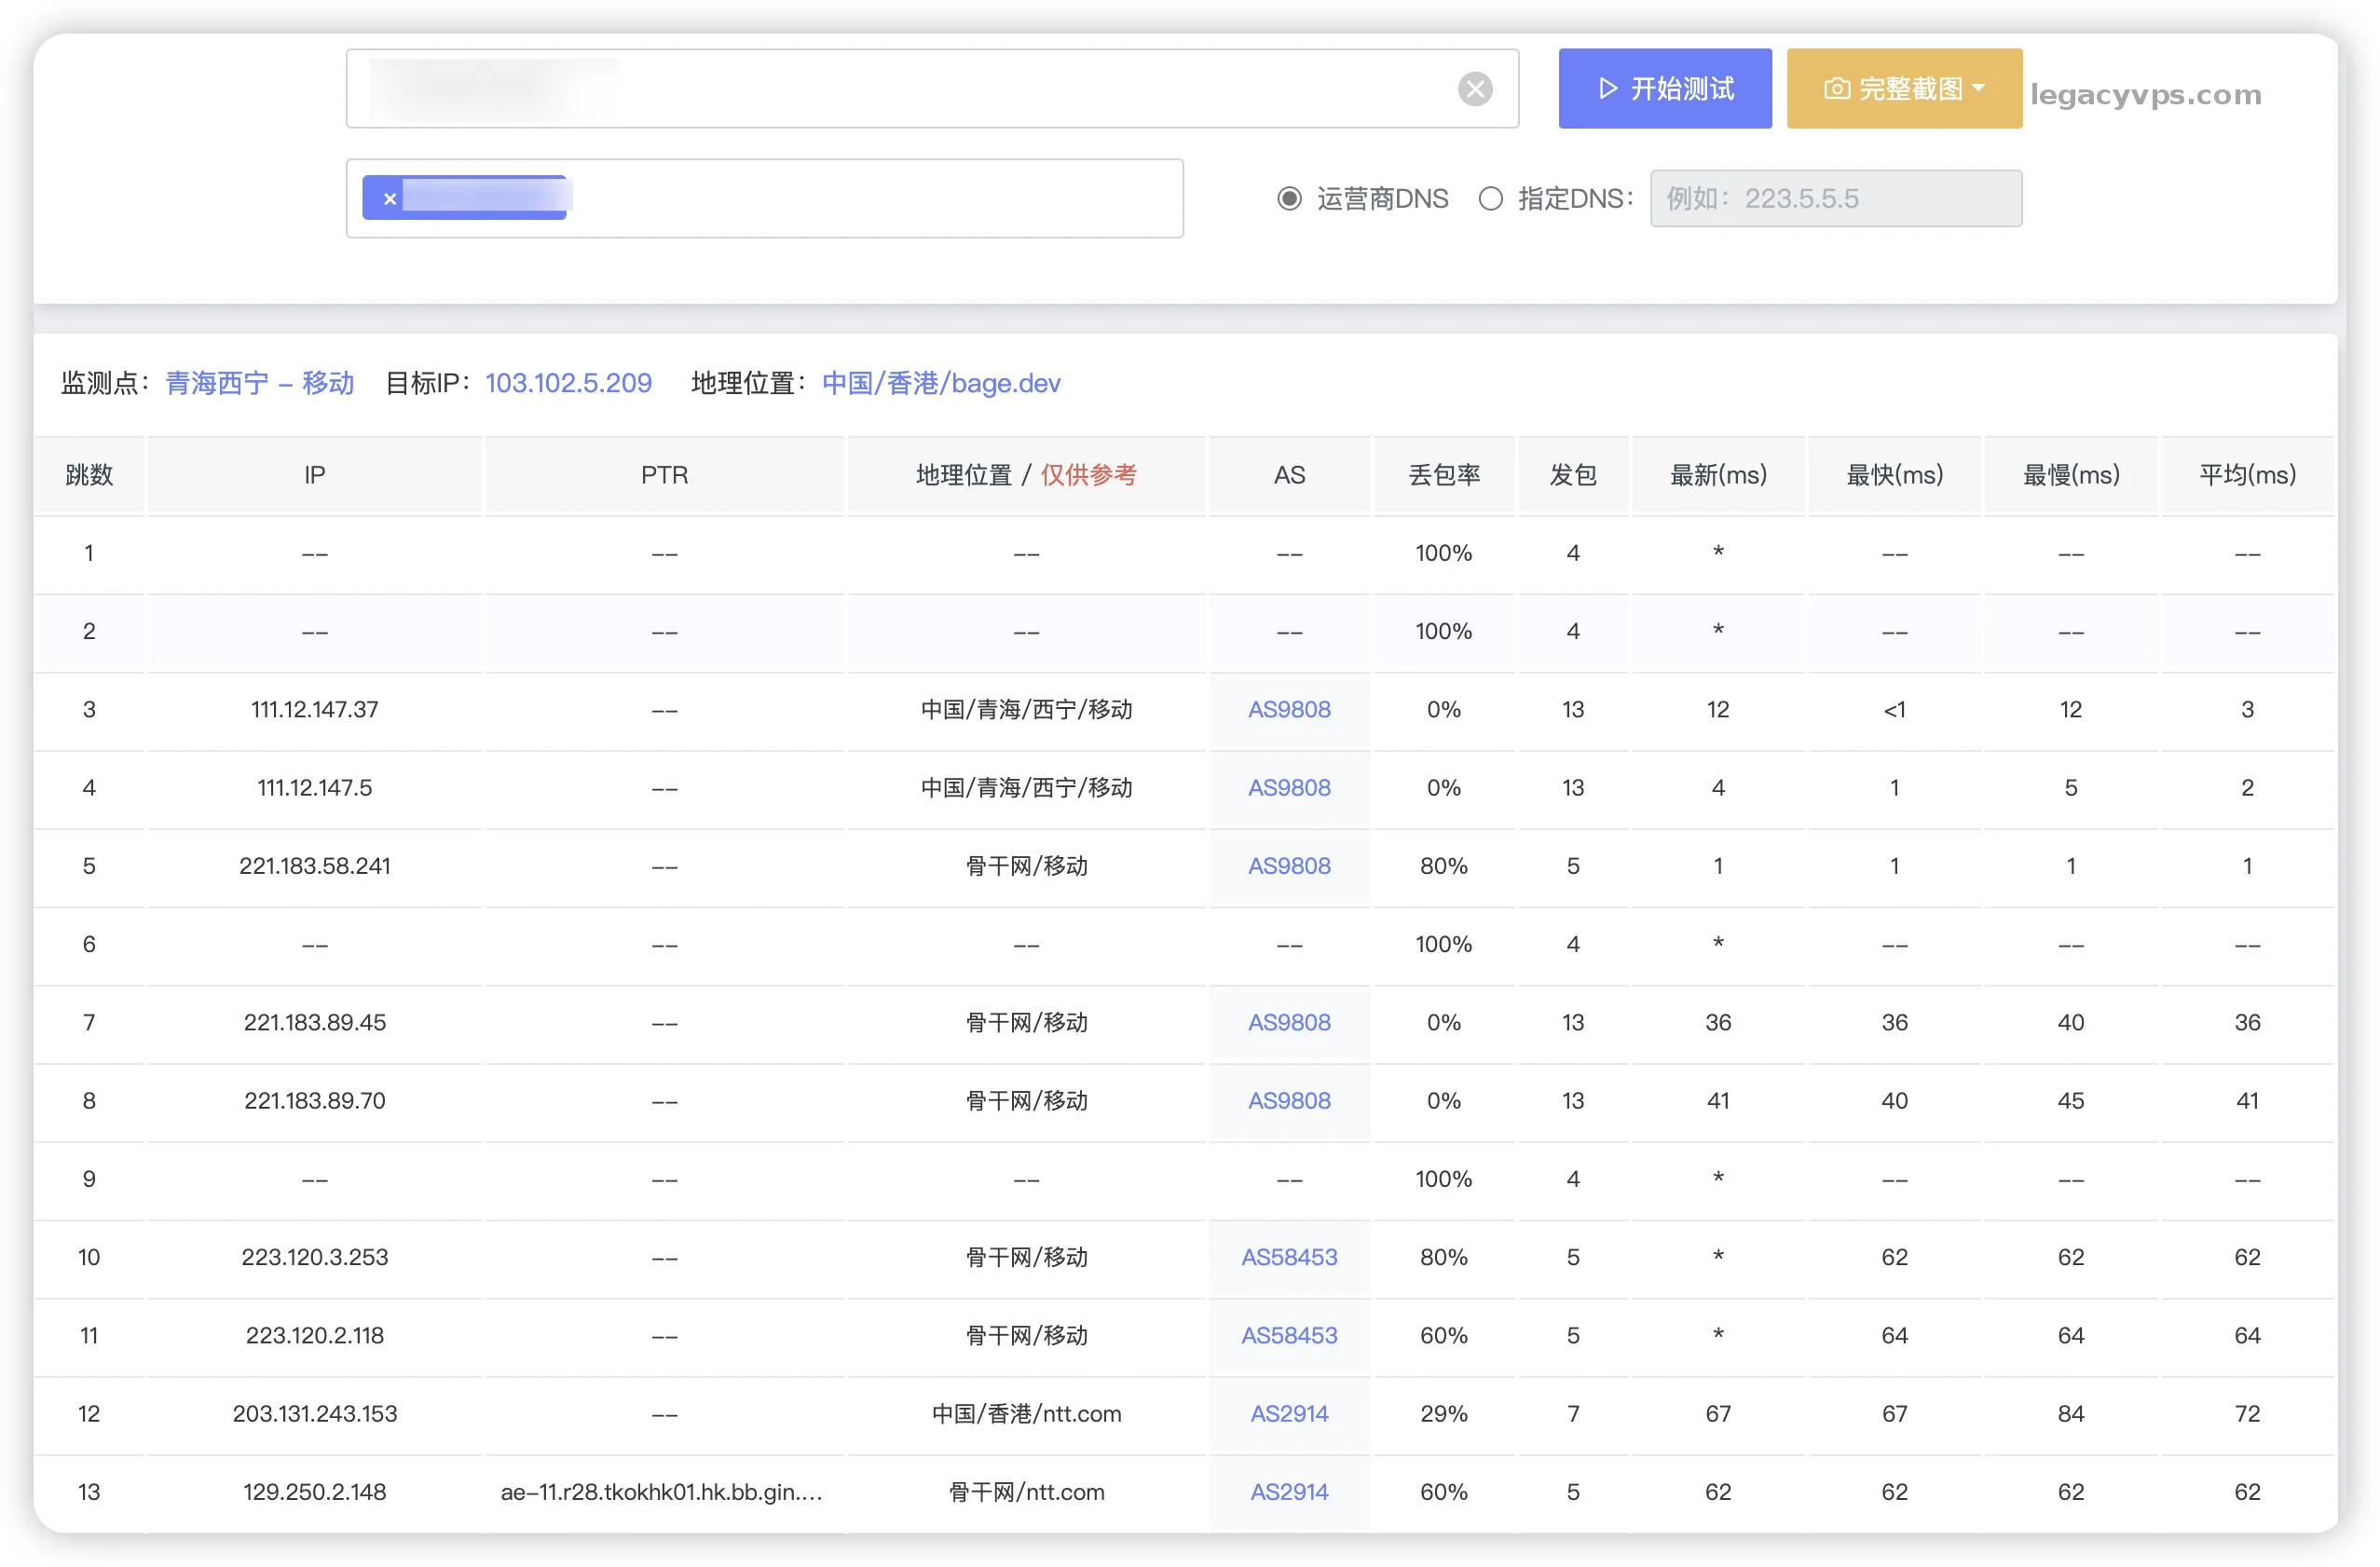
Task: Clear the target address input field
Action: (1474, 89)
